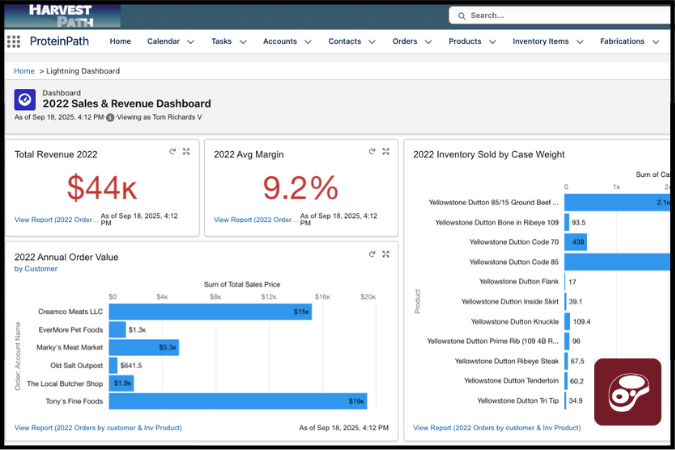This screenshot has height=450, width=675.
Task: Click the dashboard gauge icon
Action: click(x=25, y=100)
